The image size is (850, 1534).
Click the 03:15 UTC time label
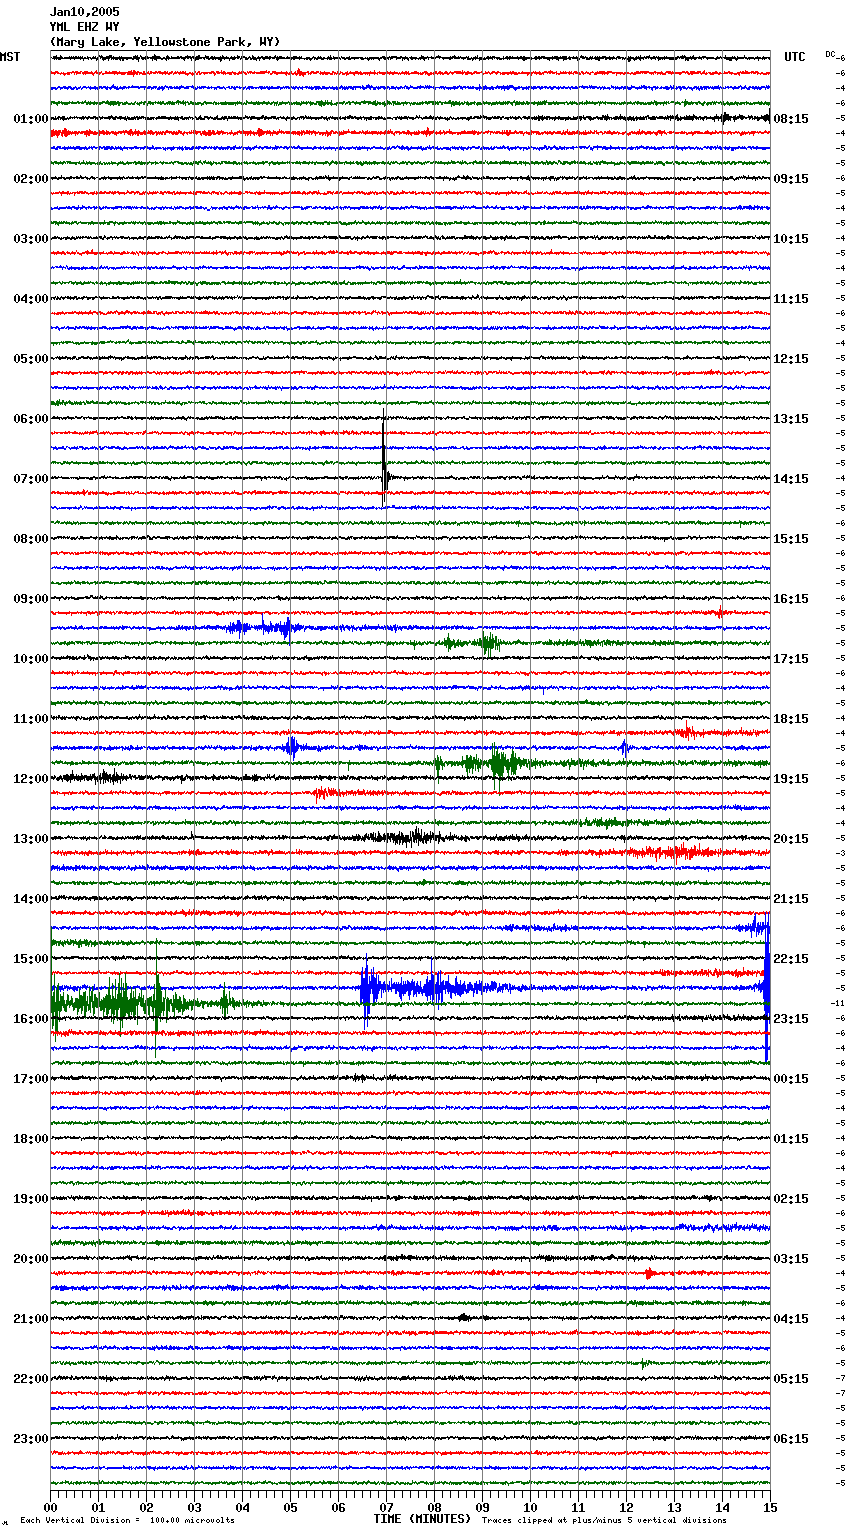791,1259
